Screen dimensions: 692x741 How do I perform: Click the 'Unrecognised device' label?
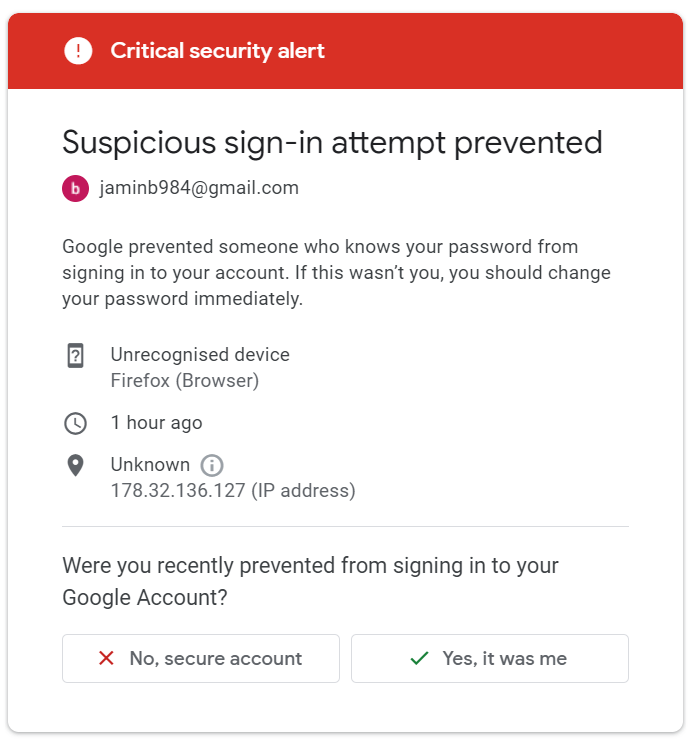pos(200,354)
